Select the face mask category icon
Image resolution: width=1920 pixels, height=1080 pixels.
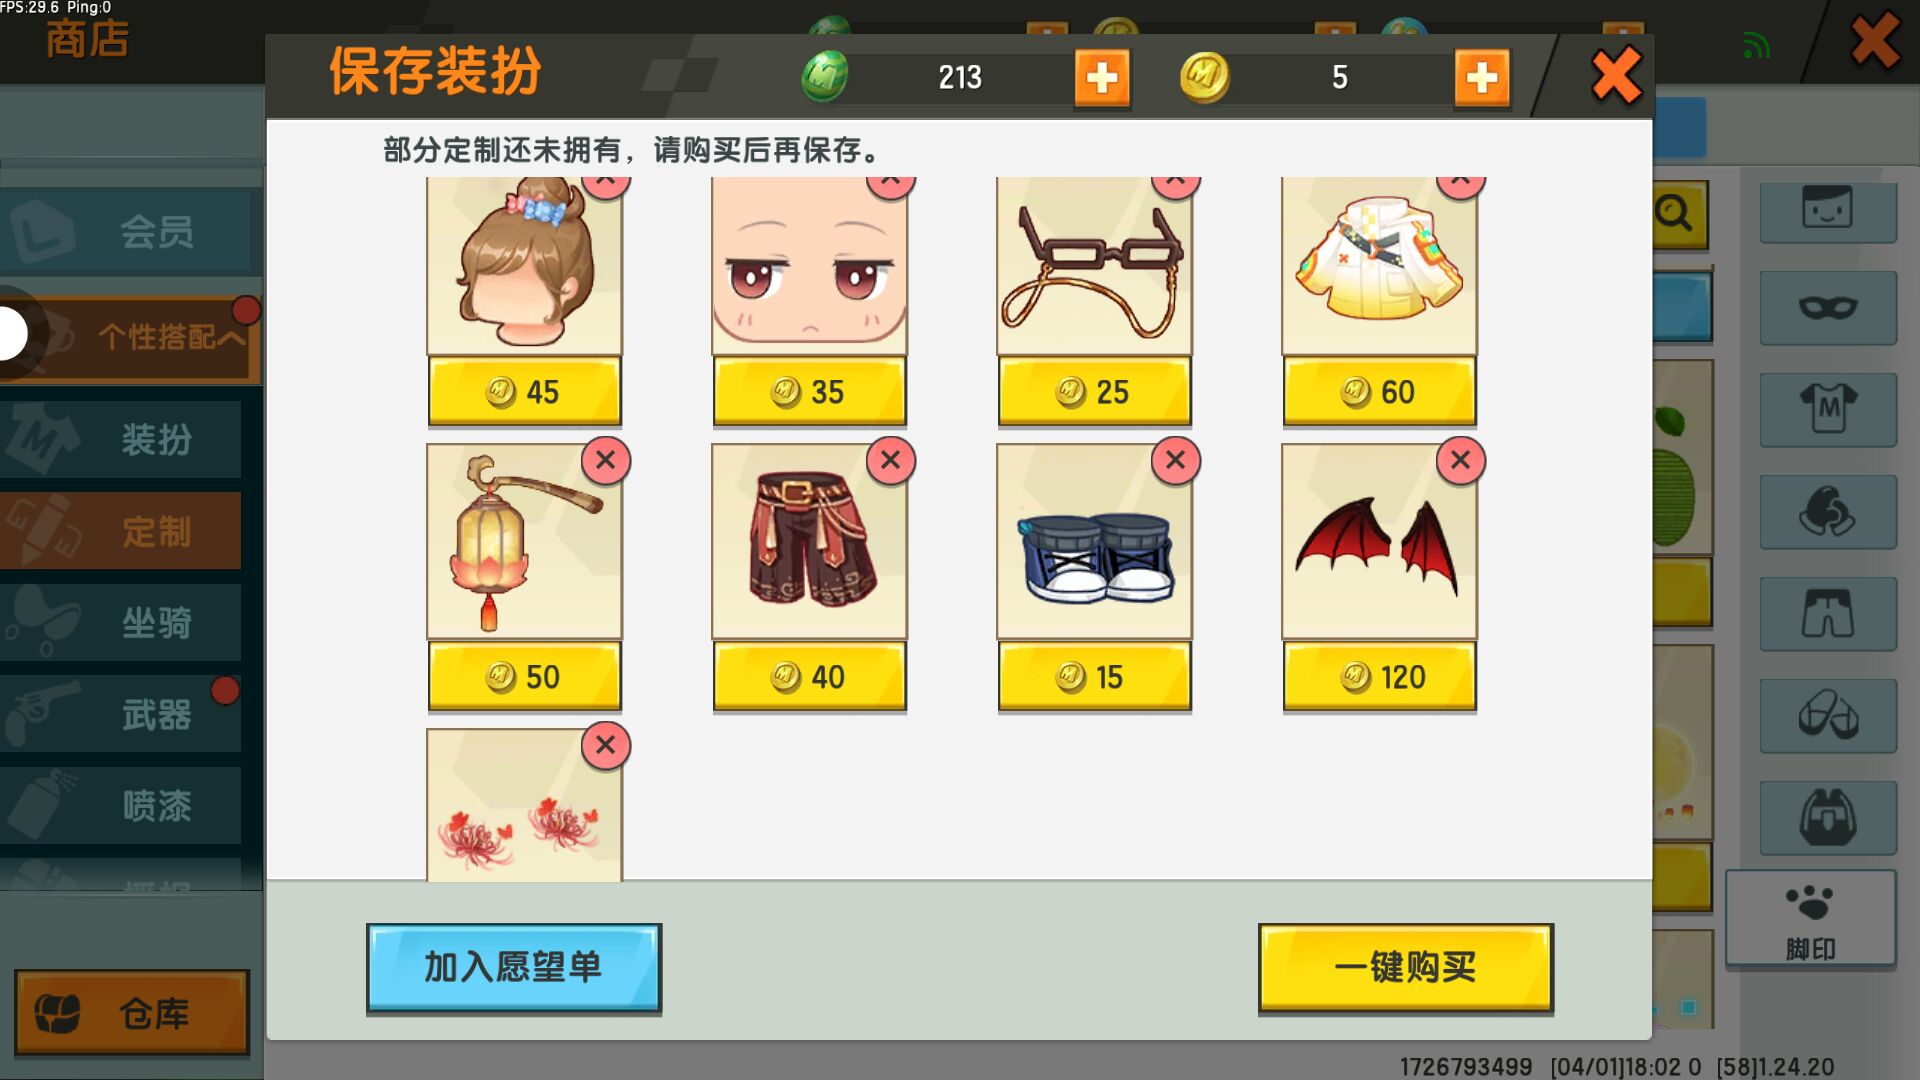[x=1828, y=308]
